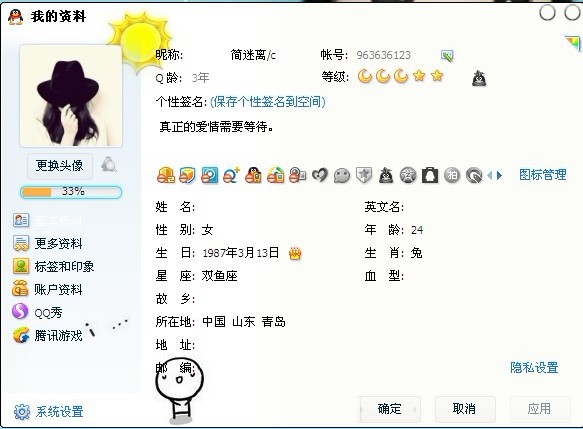Click the camera bag icon in icon row
Screen dimensions: 583x429
pyautogui.click(x=430, y=175)
